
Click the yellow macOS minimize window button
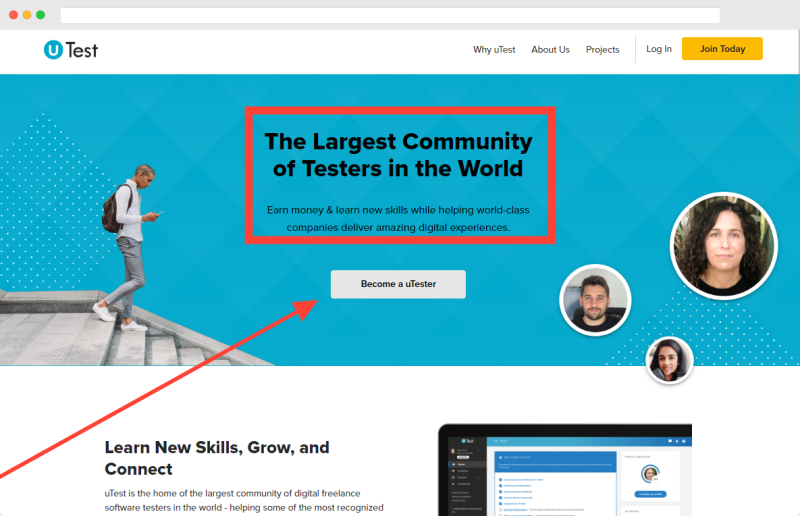[27, 15]
